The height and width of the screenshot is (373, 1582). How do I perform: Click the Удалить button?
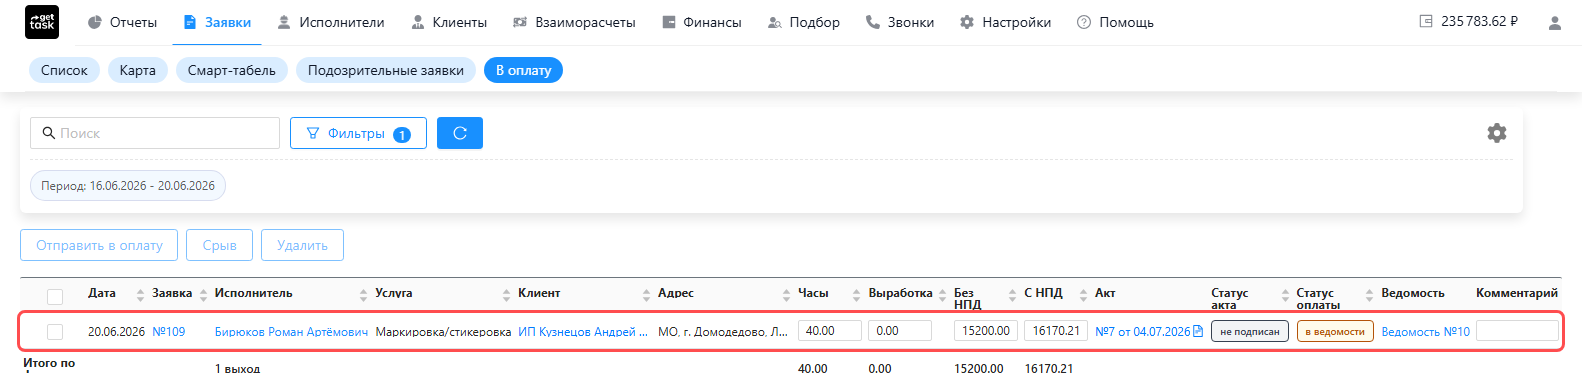(x=302, y=245)
